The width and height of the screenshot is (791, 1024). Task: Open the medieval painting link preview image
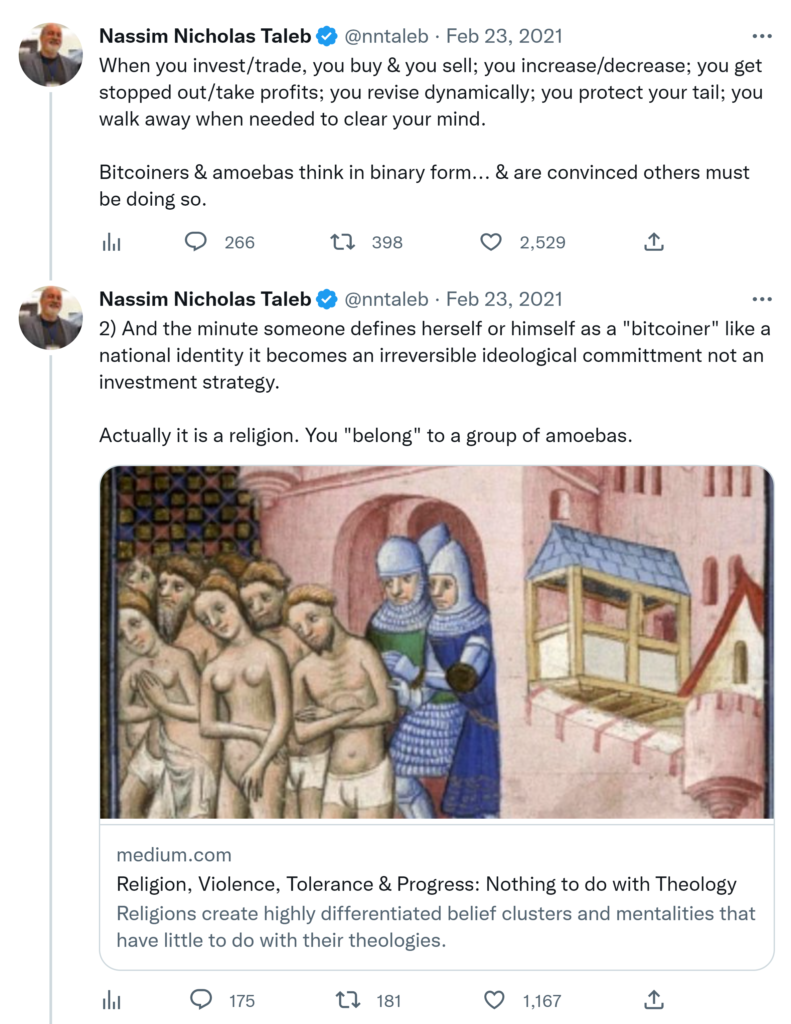click(x=436, y=642)
